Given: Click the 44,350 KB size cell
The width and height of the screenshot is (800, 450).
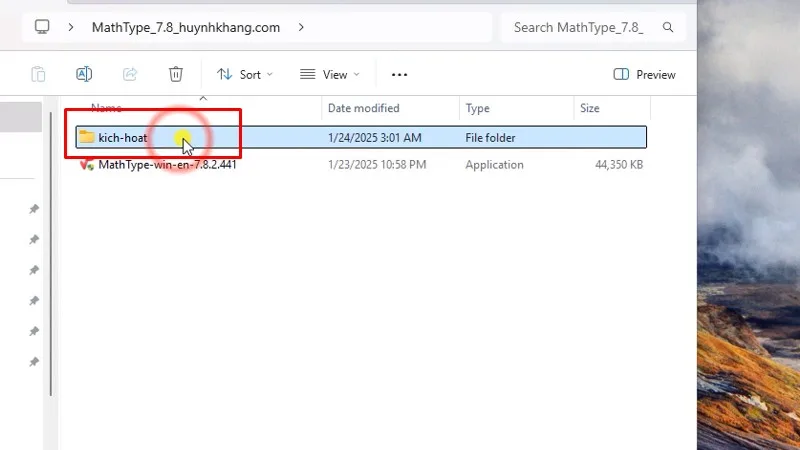Looking at the screenshot, I should [x=619, y=165].
